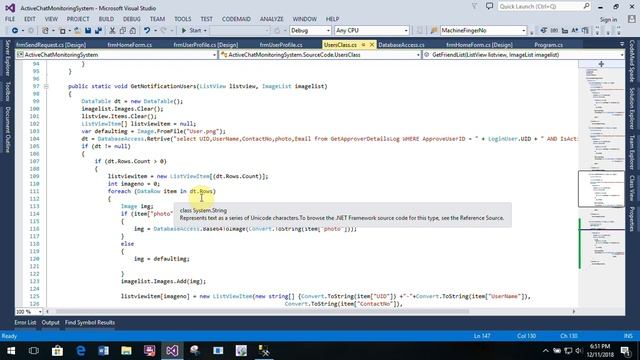The width and height of the screenshot is (640, 360).
Task: Open the Server Explorer side panel
Action: (7, 57)
